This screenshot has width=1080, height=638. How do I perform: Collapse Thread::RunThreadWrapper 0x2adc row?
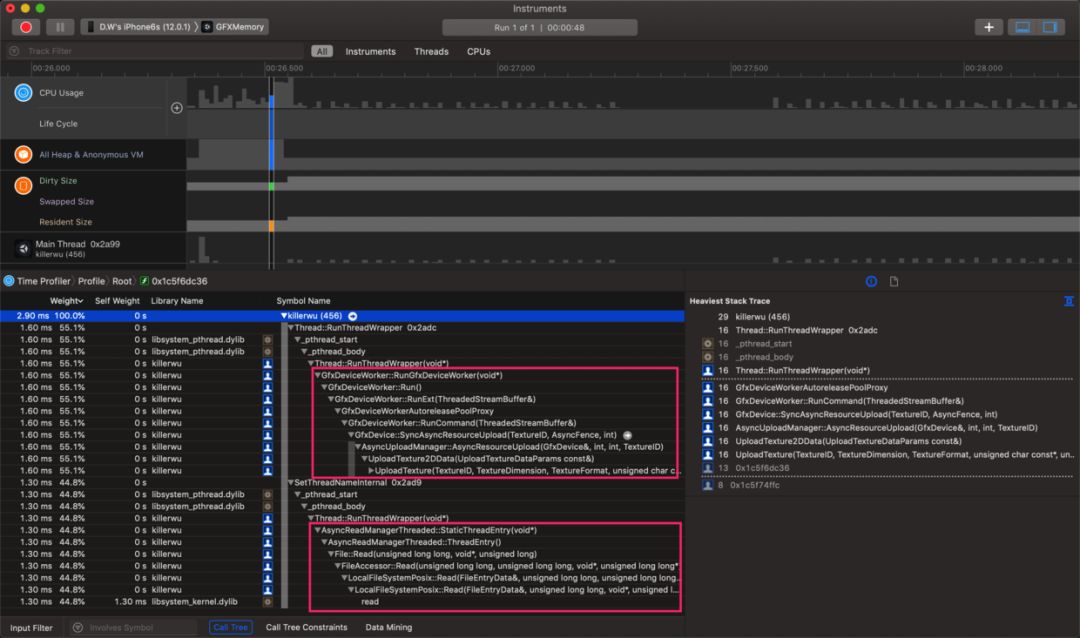[x=290, y=328]
